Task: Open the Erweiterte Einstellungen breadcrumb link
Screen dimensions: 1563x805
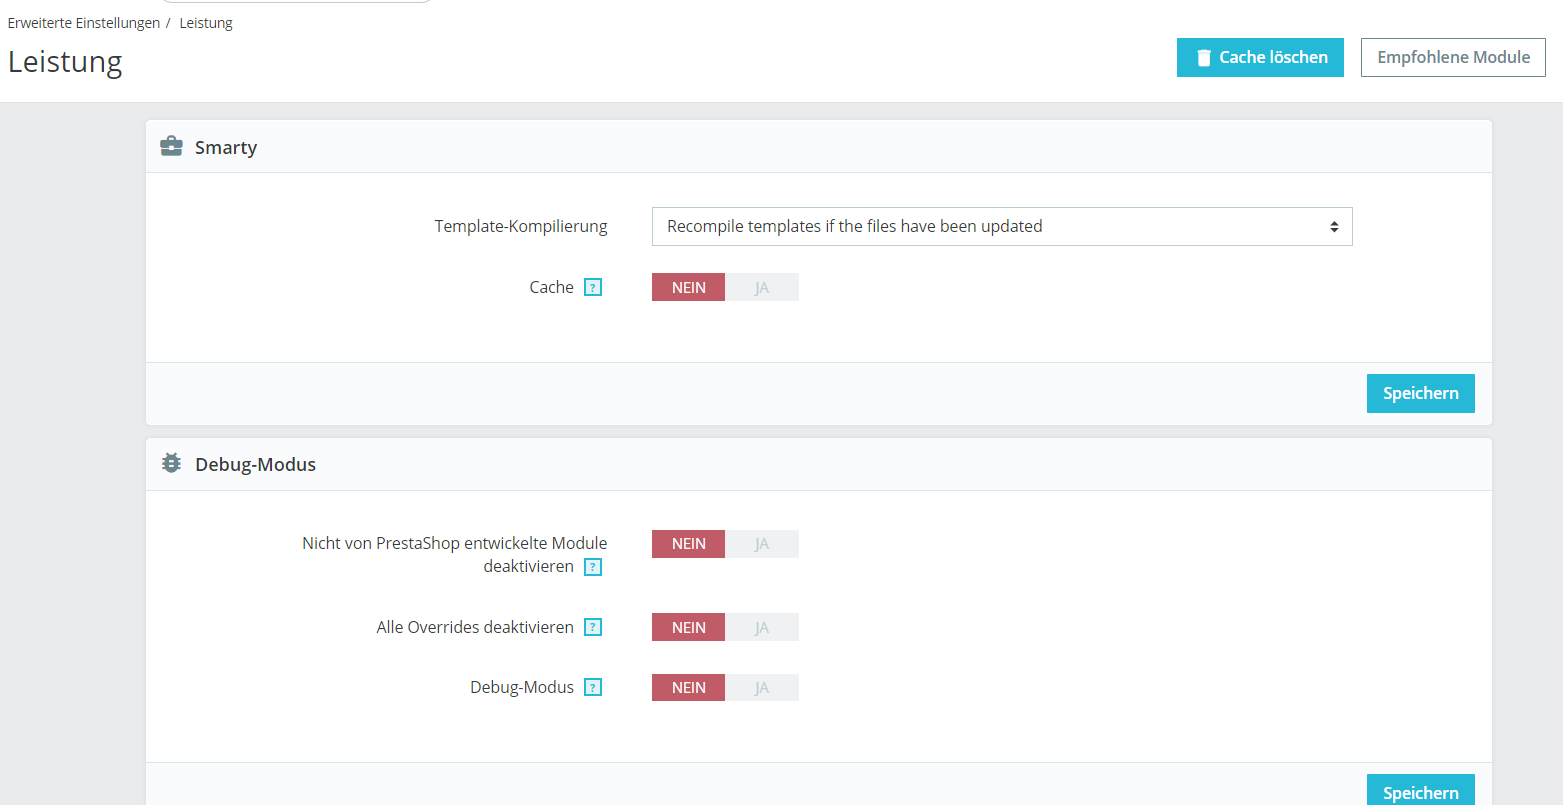Action: click(x=84, y=23)
